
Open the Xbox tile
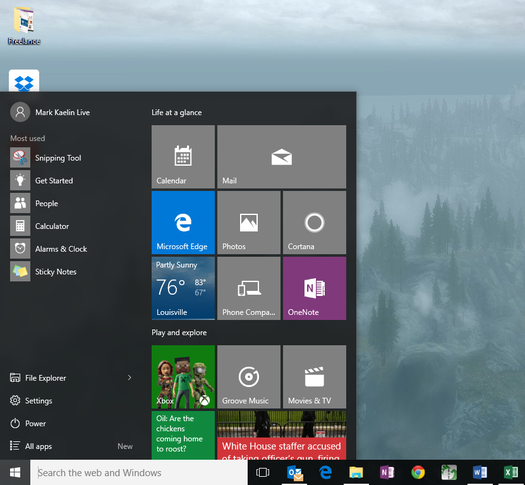(183, 377)
